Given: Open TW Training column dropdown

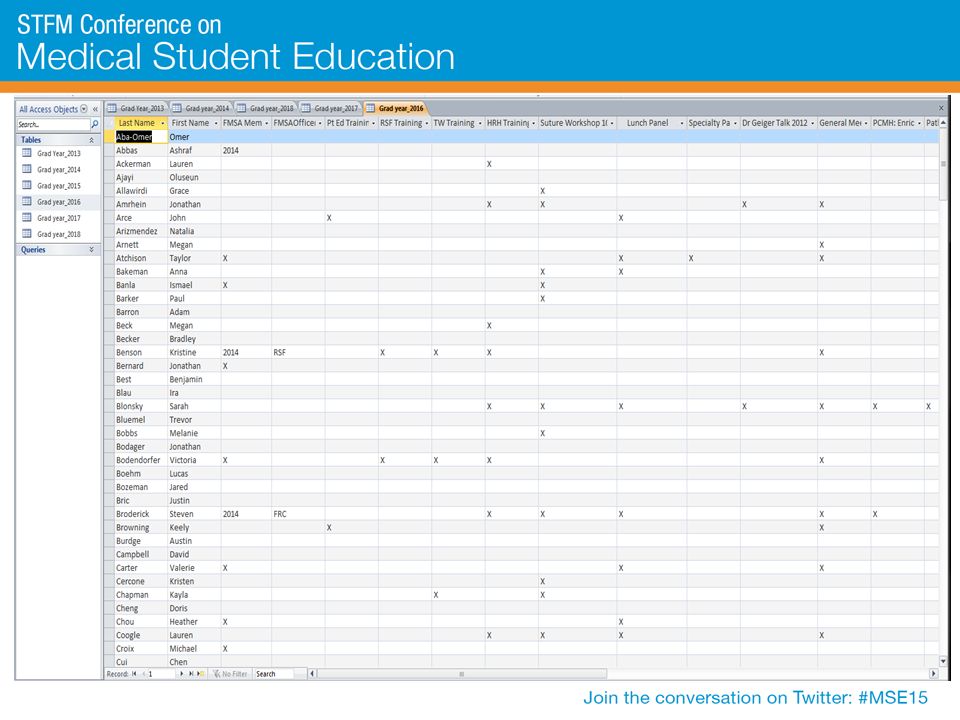Looking at the screenshot, I should point(480,124).
